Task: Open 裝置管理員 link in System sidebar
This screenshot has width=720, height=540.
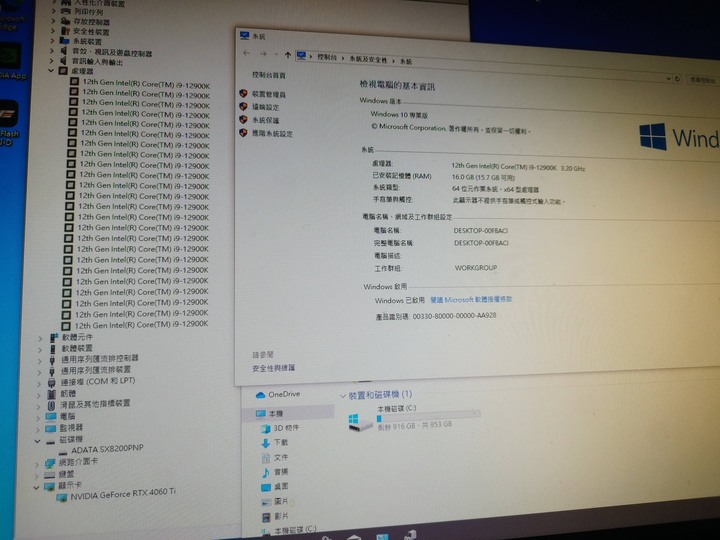Action: coord(267,93)
